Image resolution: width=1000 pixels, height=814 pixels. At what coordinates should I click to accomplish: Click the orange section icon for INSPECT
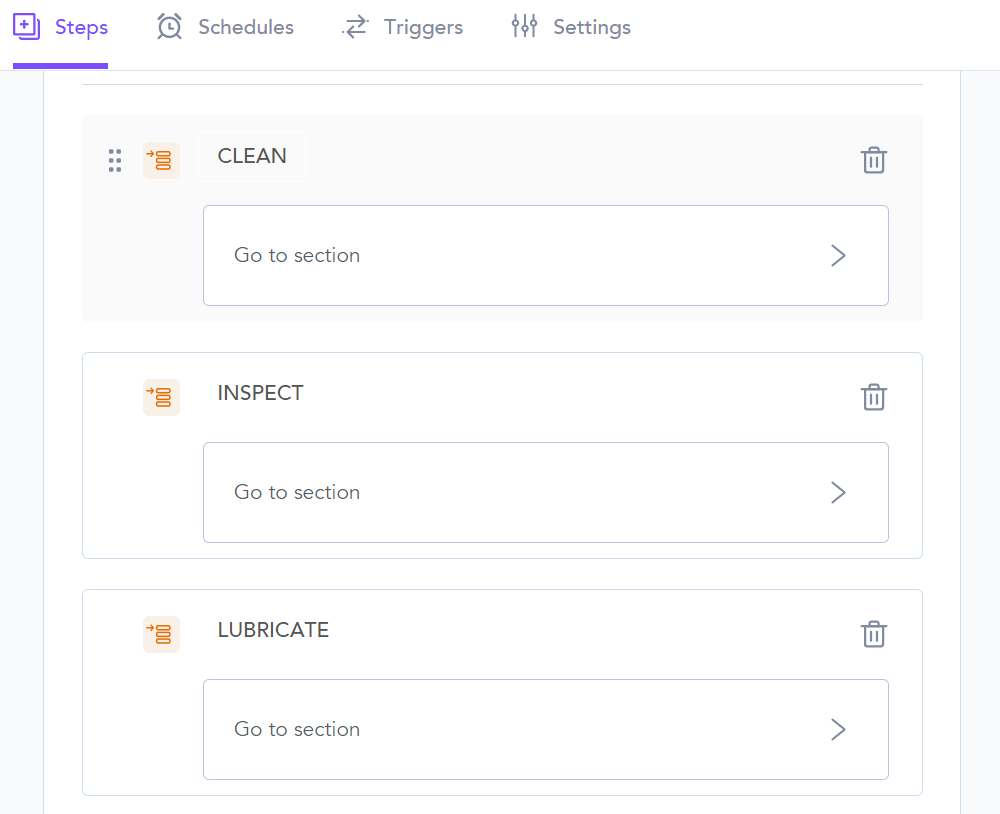161,397
